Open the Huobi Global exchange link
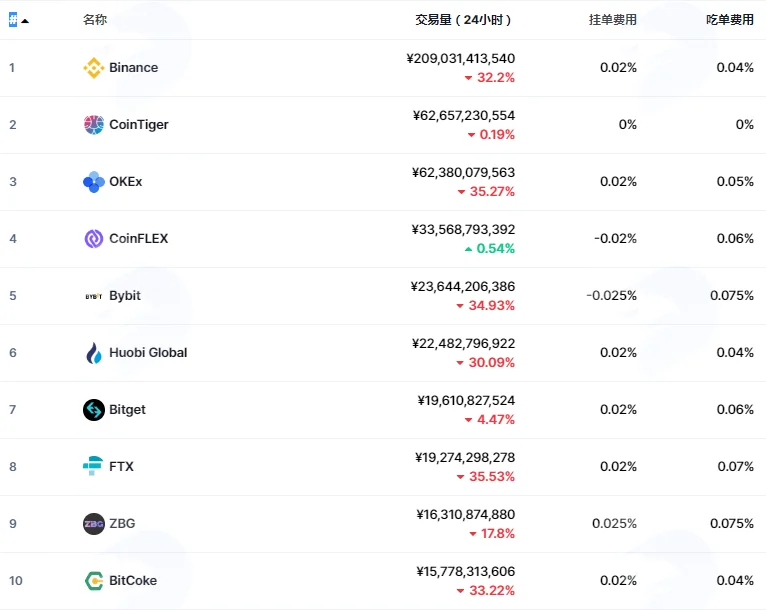Screen dimensions: 766x610 pyautogui.click(x=148, y=353)
